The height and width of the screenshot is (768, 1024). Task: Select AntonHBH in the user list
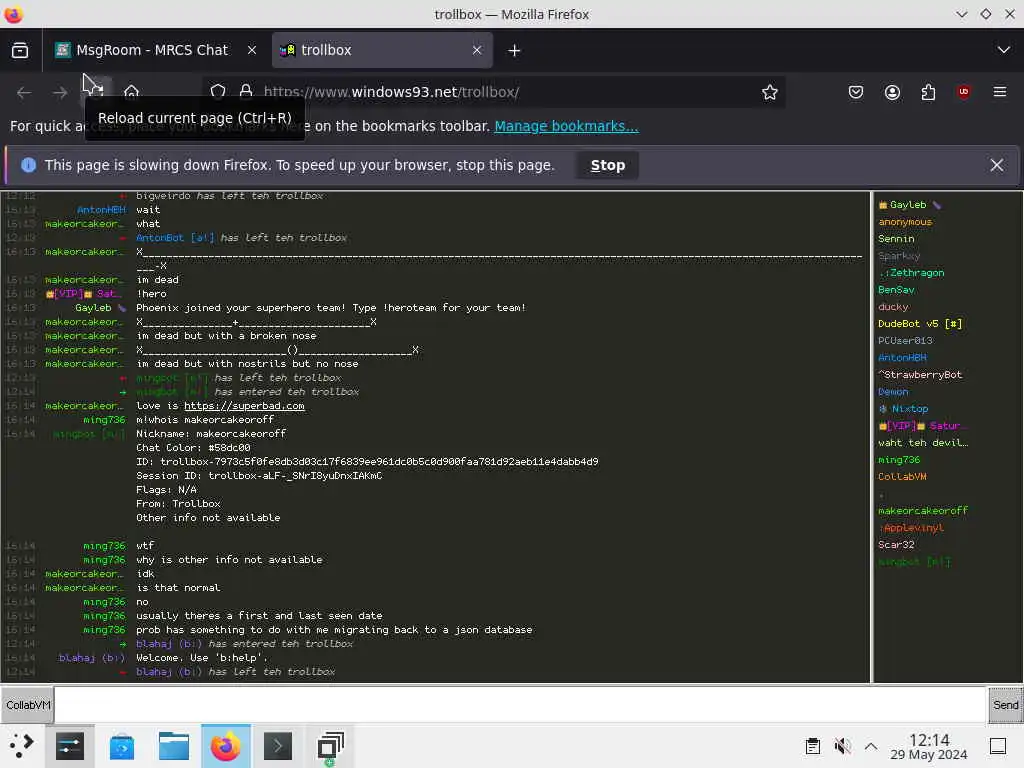click(902, 358)
